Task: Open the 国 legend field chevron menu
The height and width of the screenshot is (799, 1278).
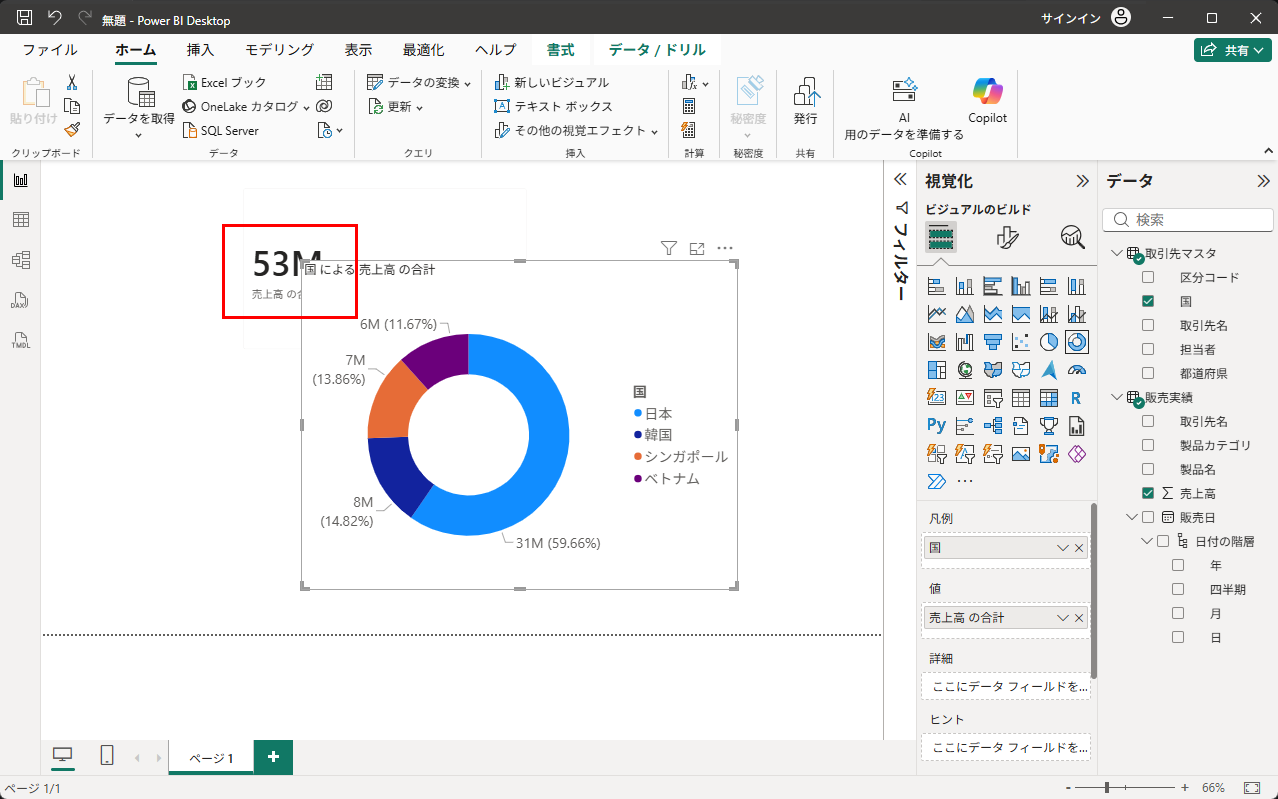Action: pos(1062,548)
